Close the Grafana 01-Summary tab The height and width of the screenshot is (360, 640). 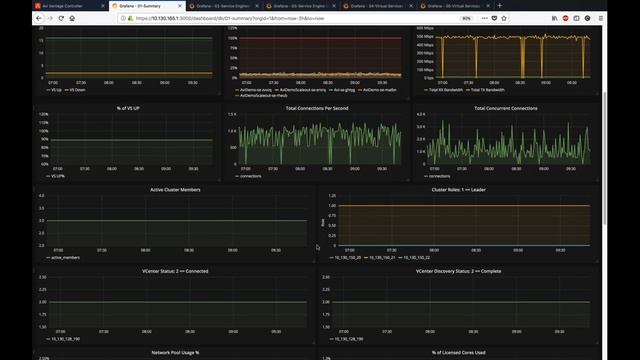(180, 6)
